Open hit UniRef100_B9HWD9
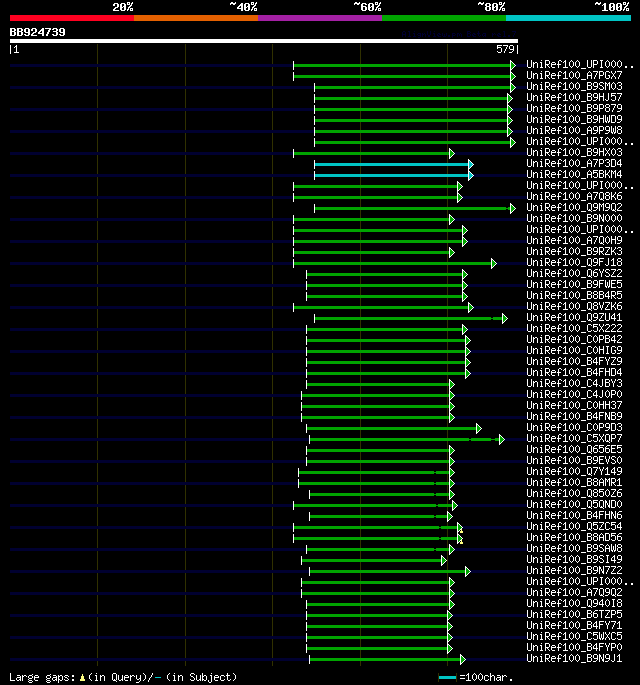640x685 pixels. [574, 119]
